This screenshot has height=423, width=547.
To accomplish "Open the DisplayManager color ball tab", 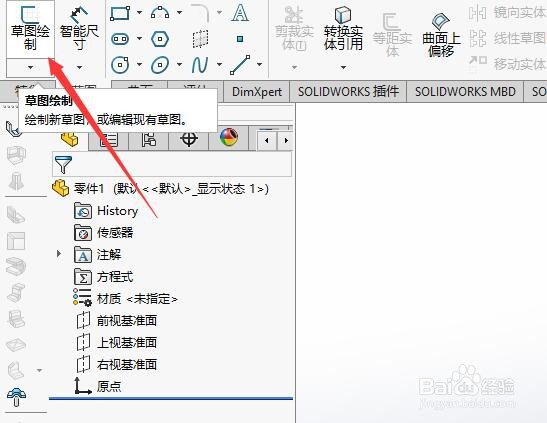I will (x=228, y=138).
